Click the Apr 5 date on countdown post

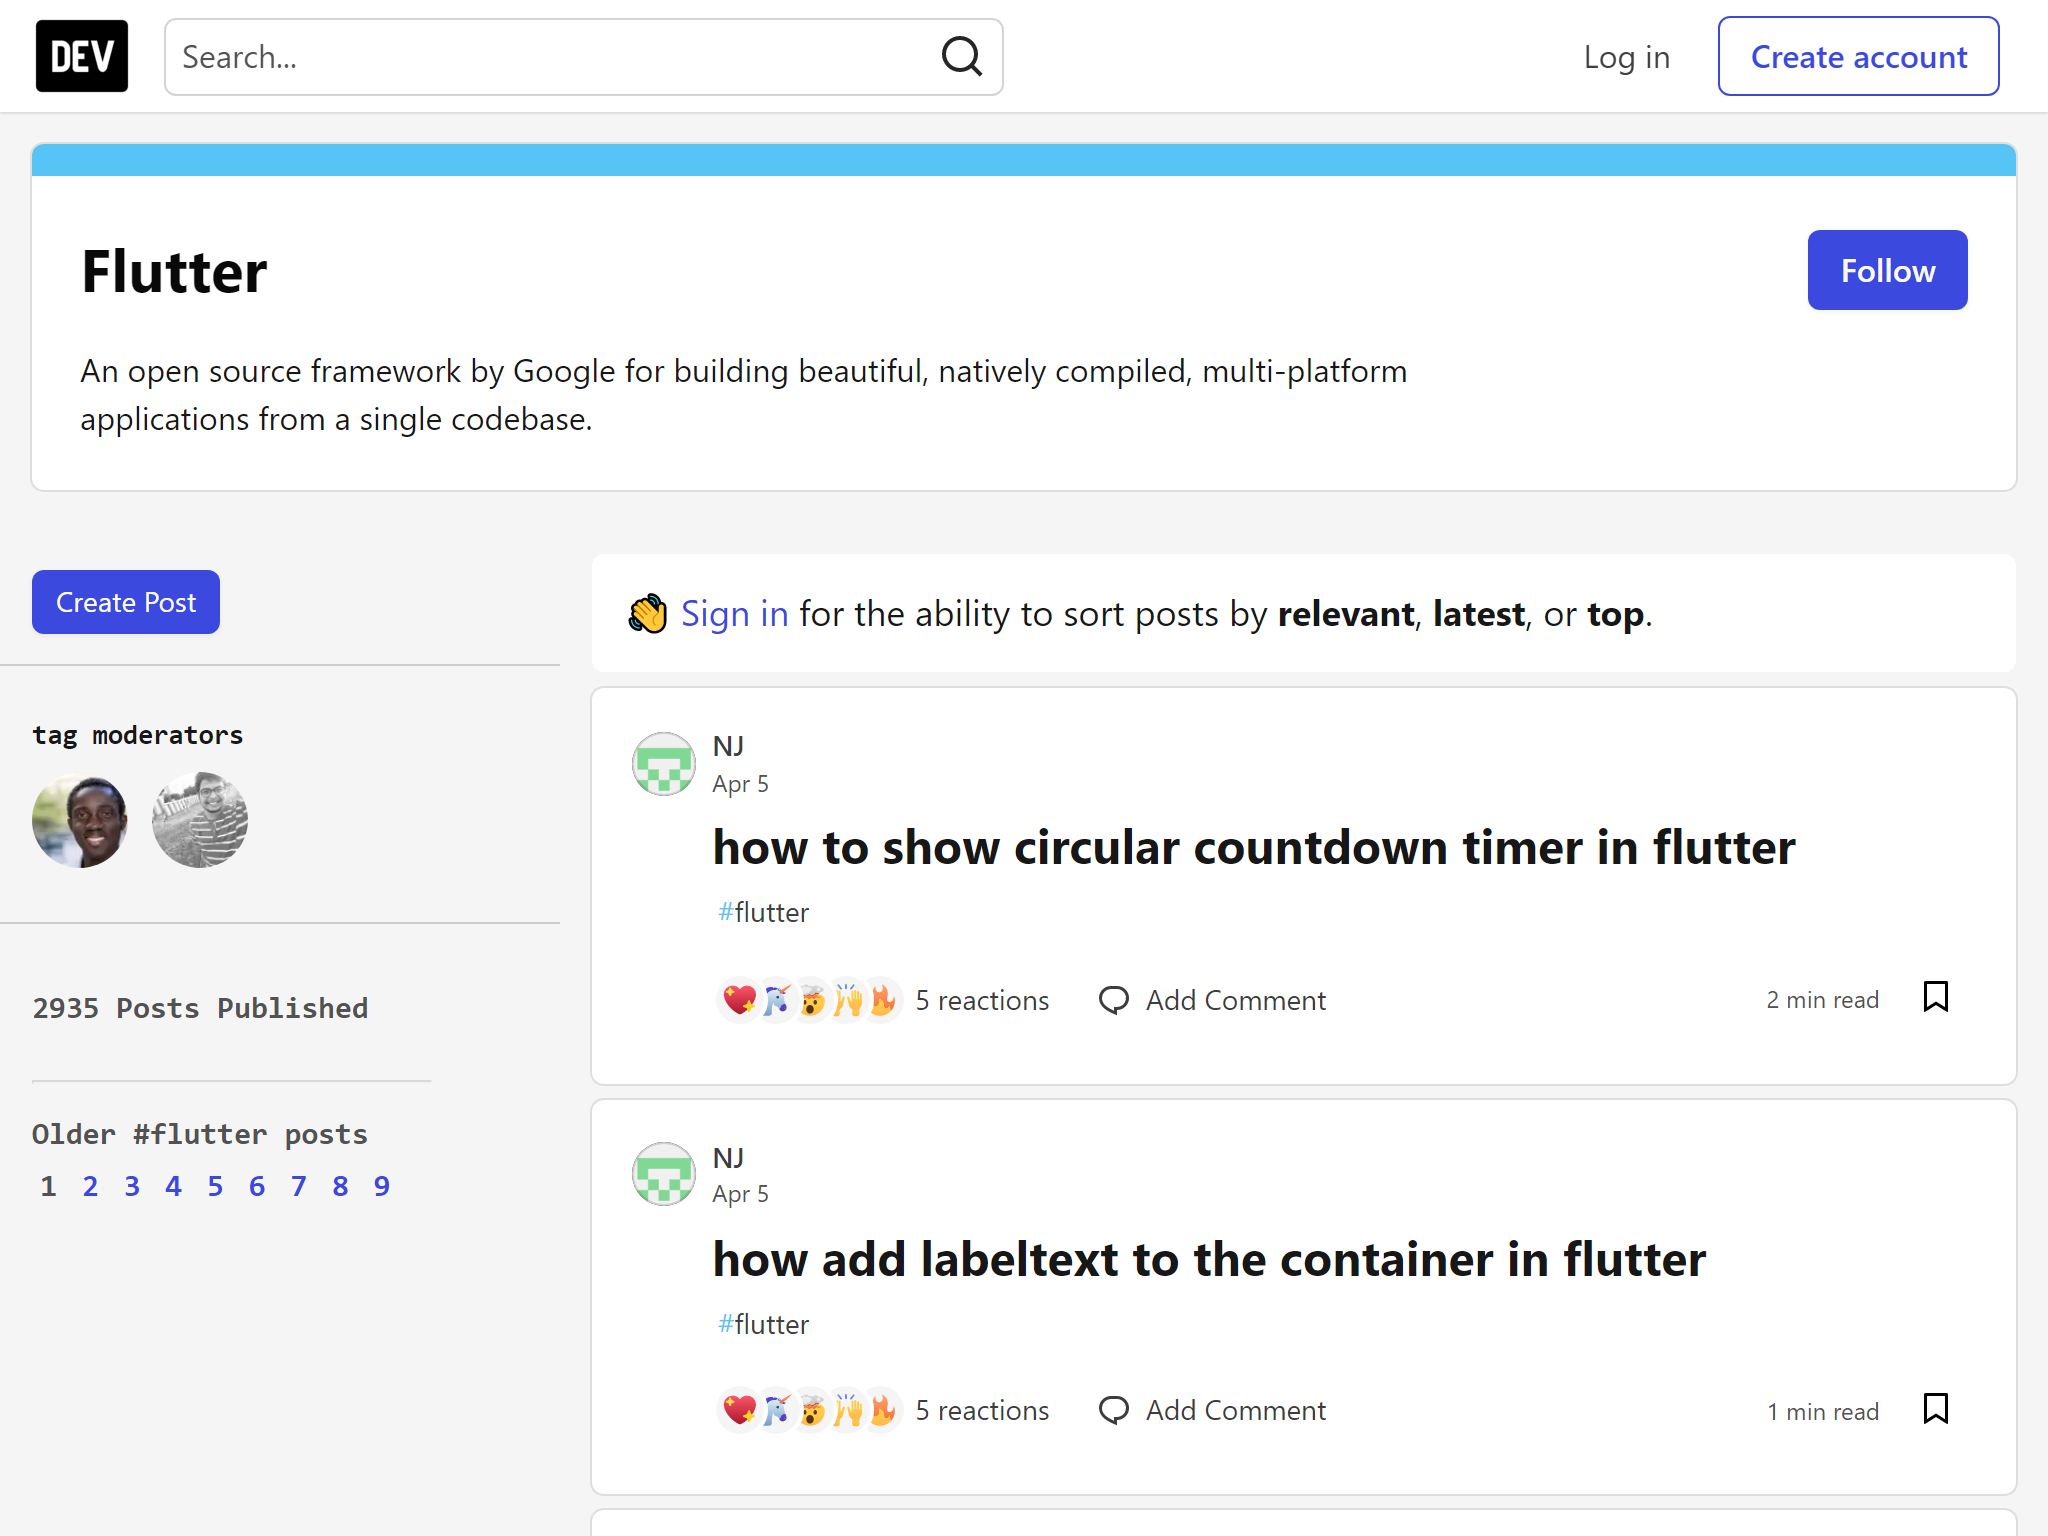pos(741,784)
